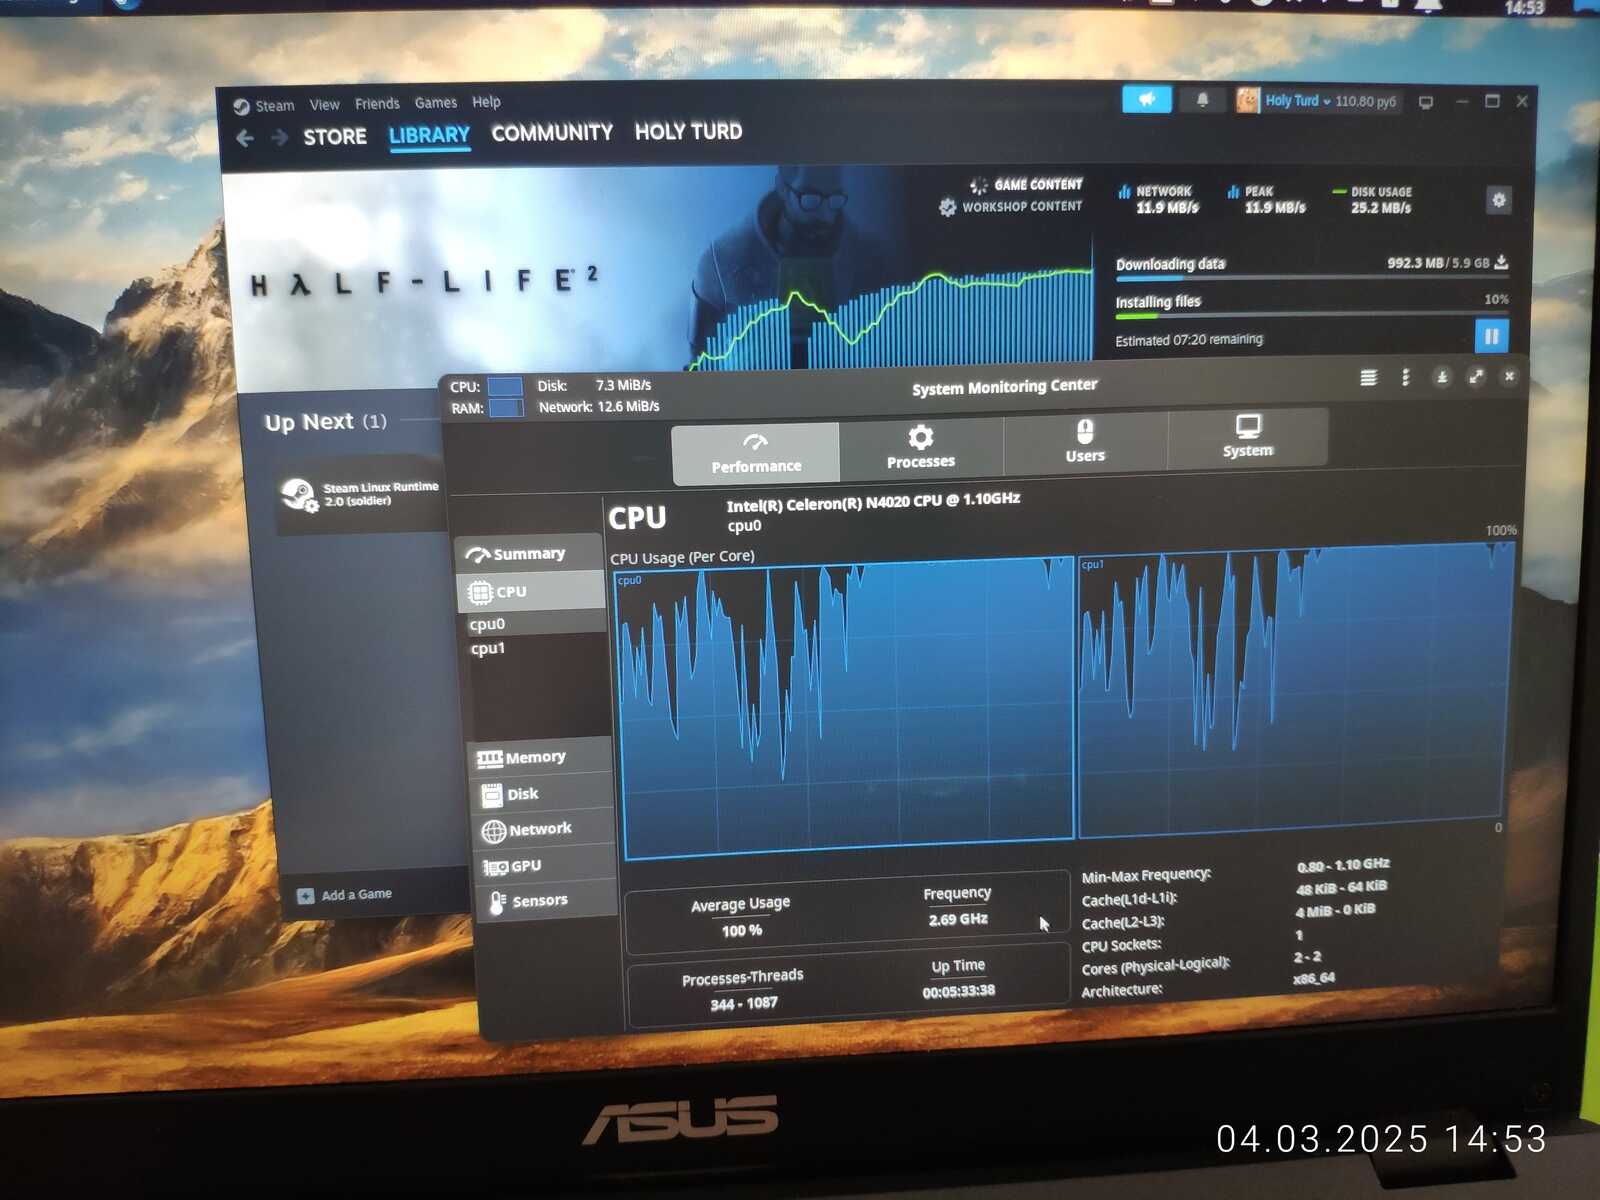Click download icon beside 992.3 MB / 5.9 GB
This screenshot has height=1200, width=1600.
coord(1501,262)
